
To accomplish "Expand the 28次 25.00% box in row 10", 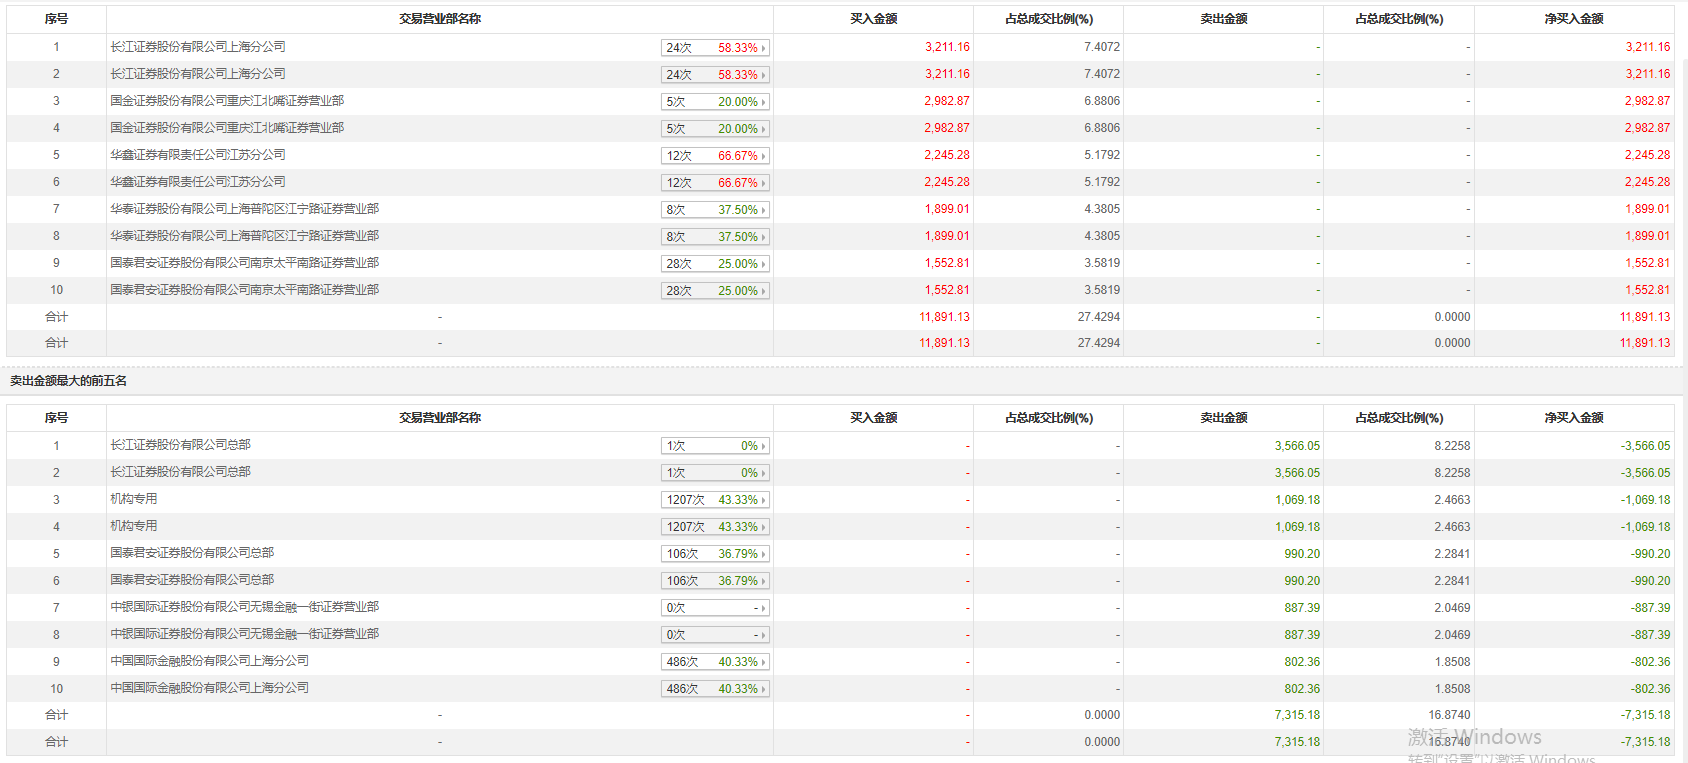I will [715, 291].
